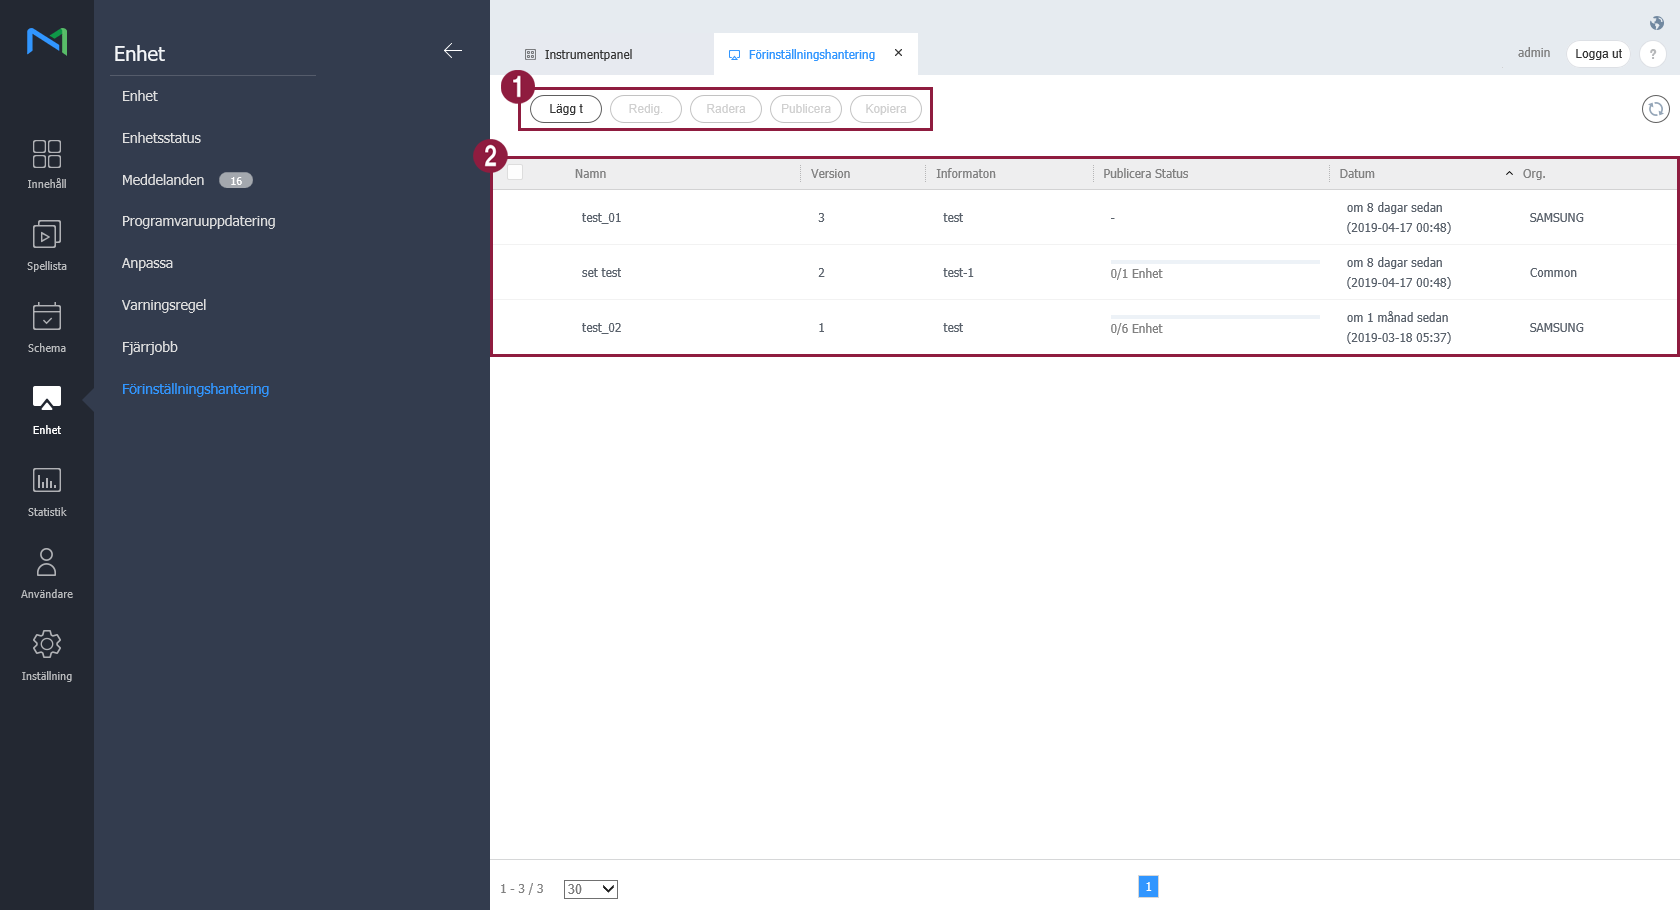Click the Lägg t button
The image size is (1680, 910).
(565, 109)
